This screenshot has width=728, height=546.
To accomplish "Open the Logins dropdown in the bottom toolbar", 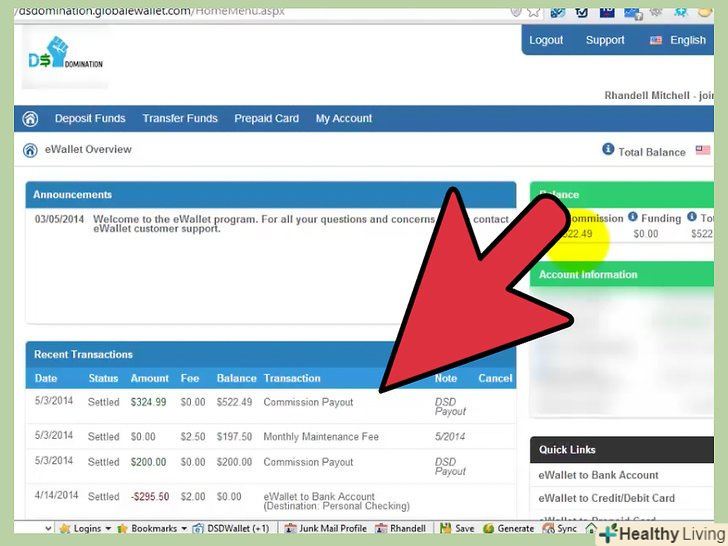I will pos(85,528).
